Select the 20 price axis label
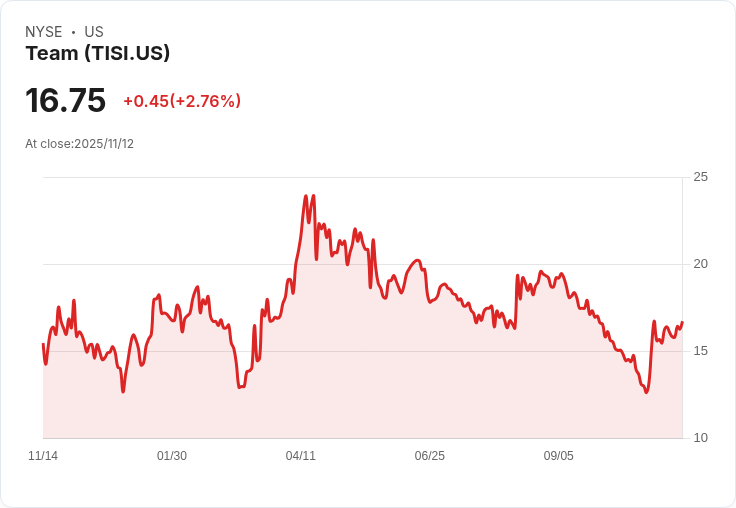Image resolution: width=736 pixels, height=508 pixels. (x=700, y=264)
